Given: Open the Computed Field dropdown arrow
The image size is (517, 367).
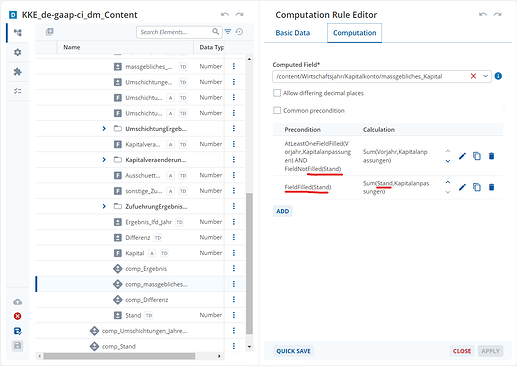Looking at the screenshot, I should [485, 76].
